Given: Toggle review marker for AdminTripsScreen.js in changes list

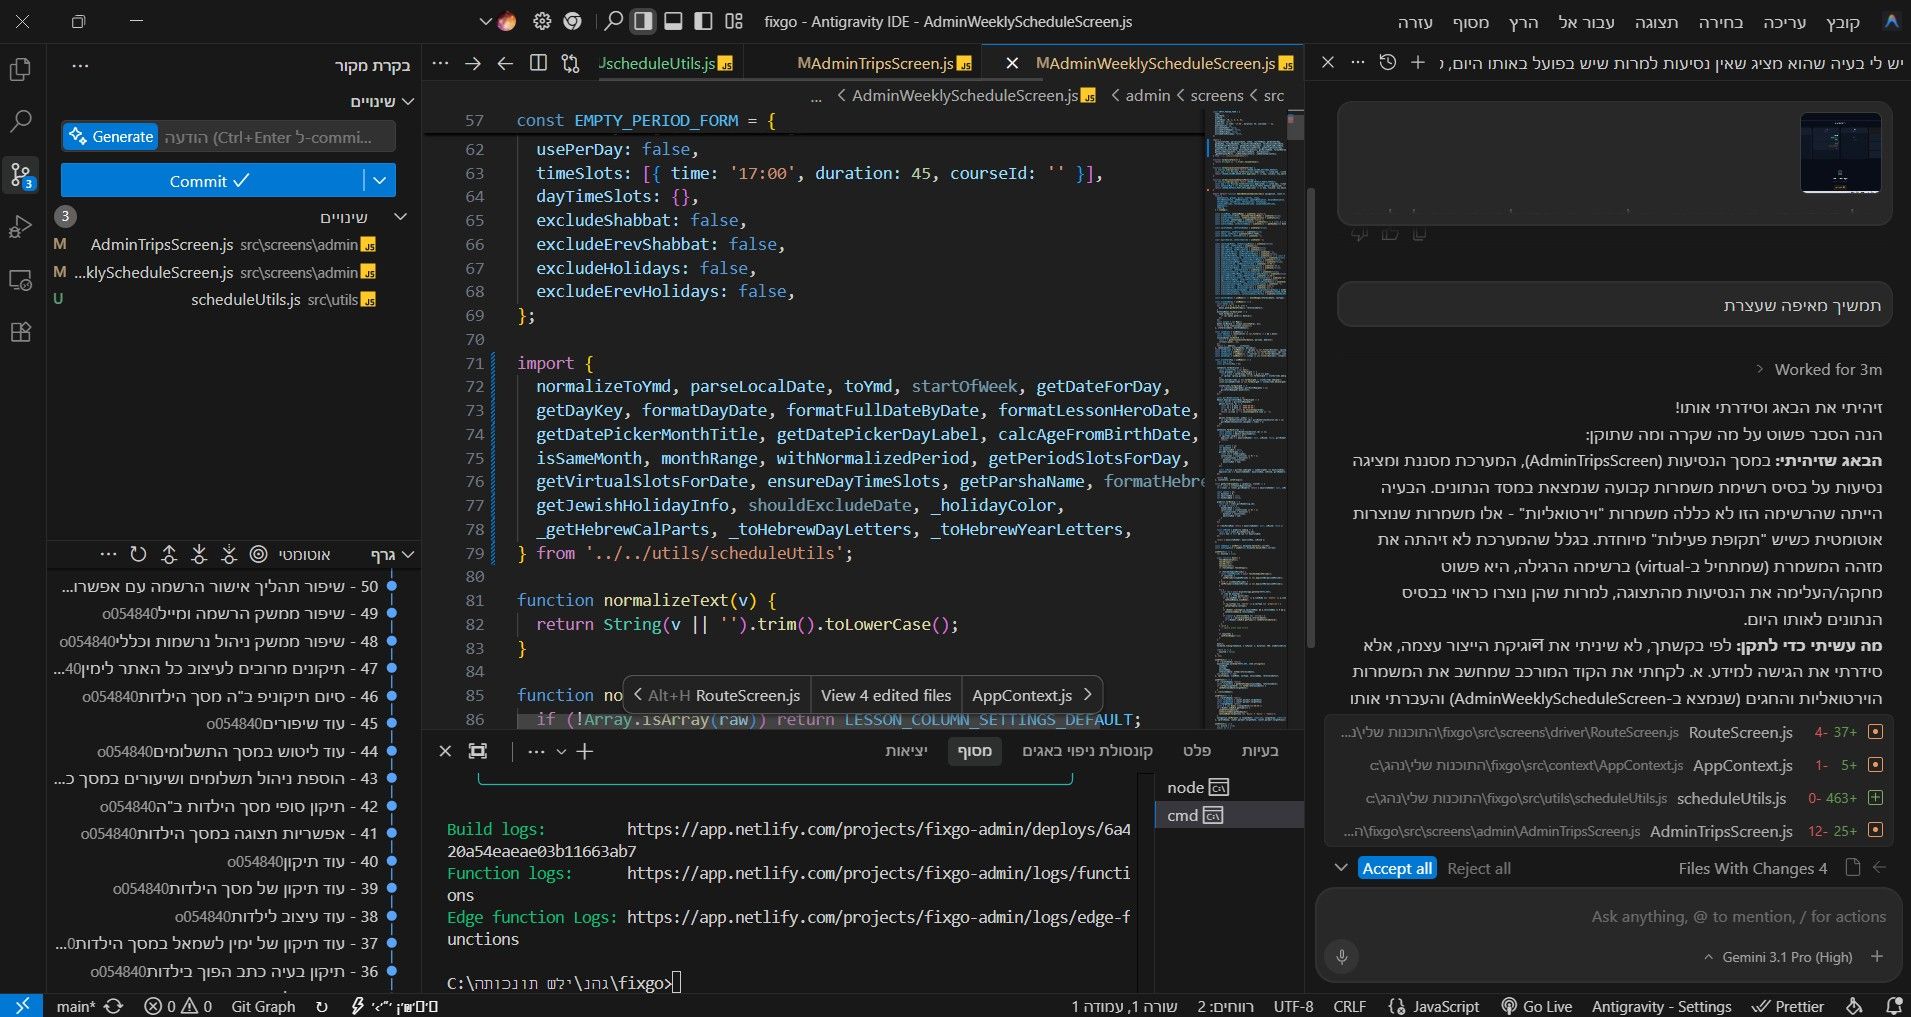Looking at the screenshot, I should point(1875,830).
